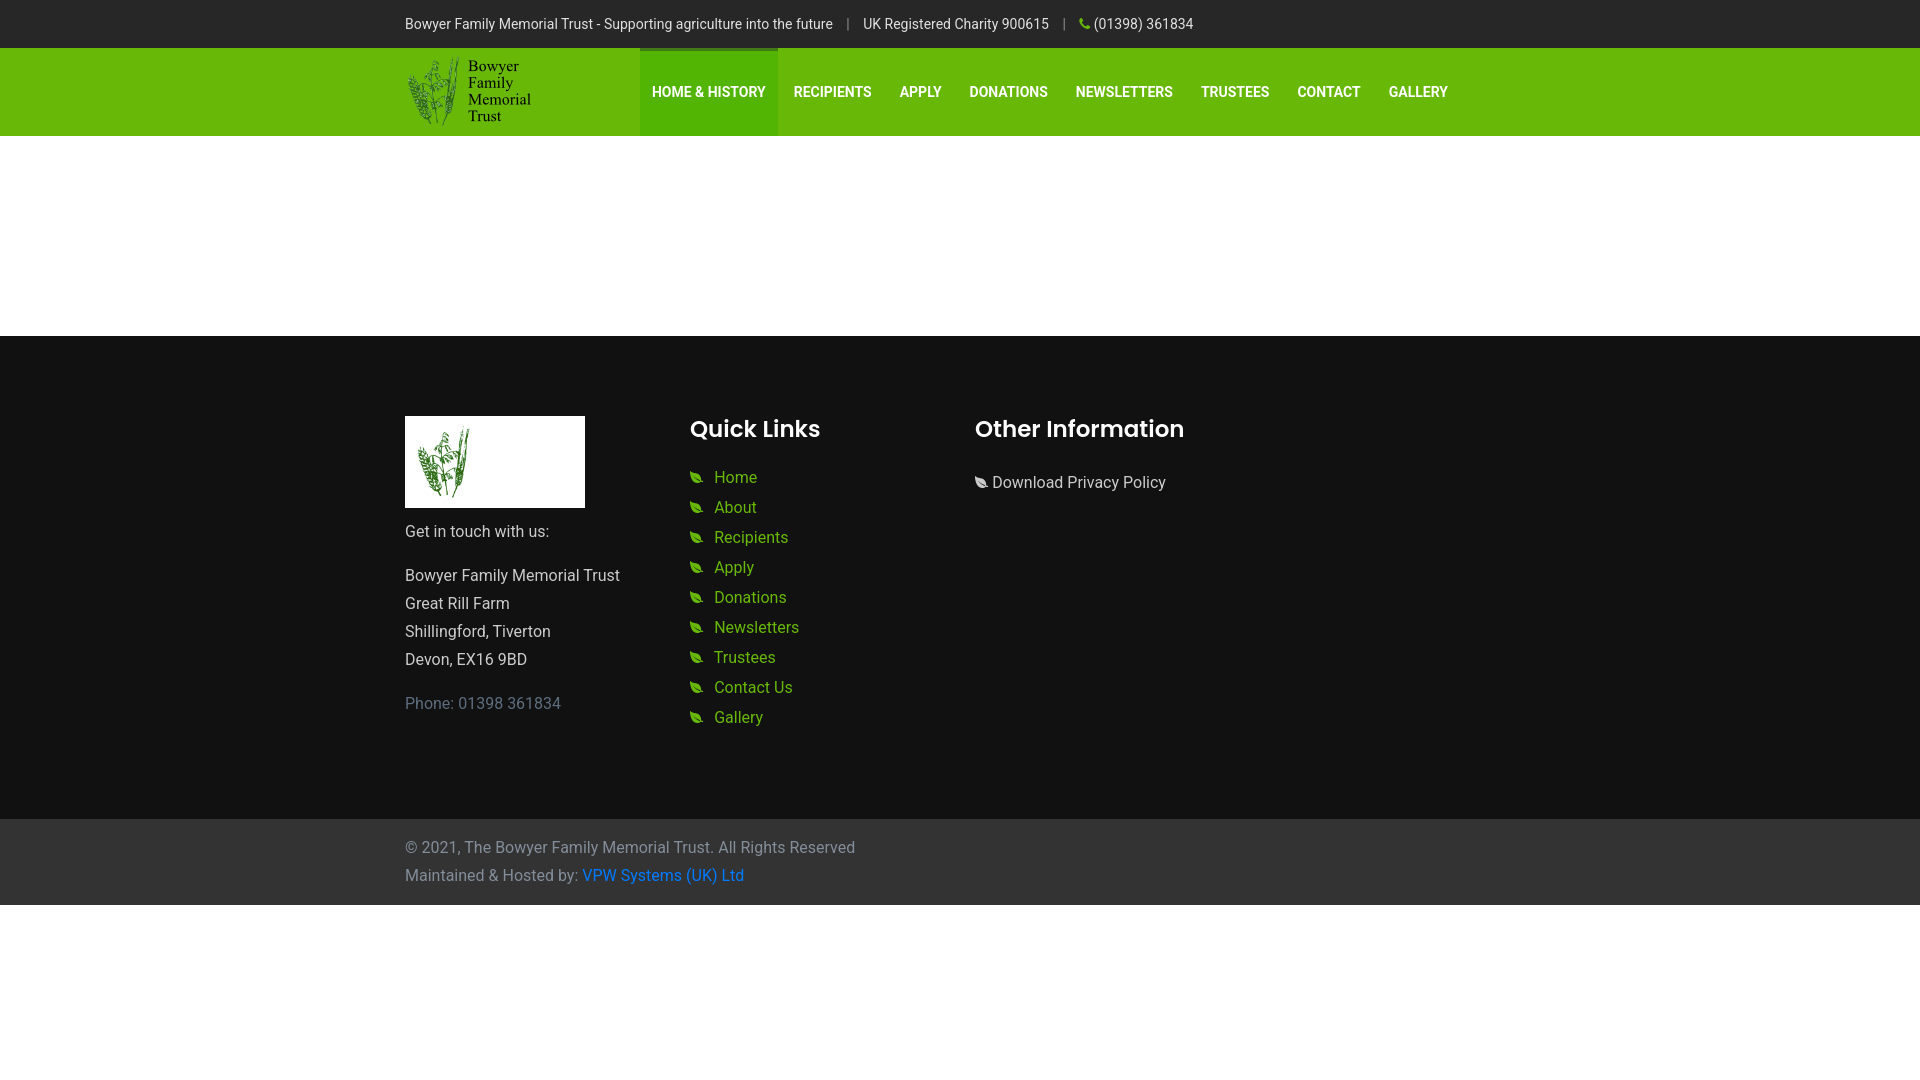Click the Great Rill Farm address line

457,604
